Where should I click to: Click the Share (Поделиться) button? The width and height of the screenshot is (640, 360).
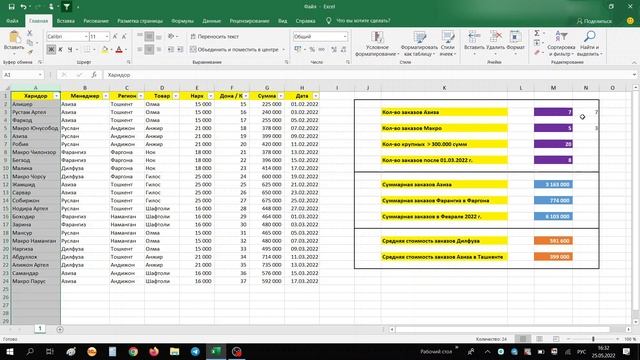(594, 21)
